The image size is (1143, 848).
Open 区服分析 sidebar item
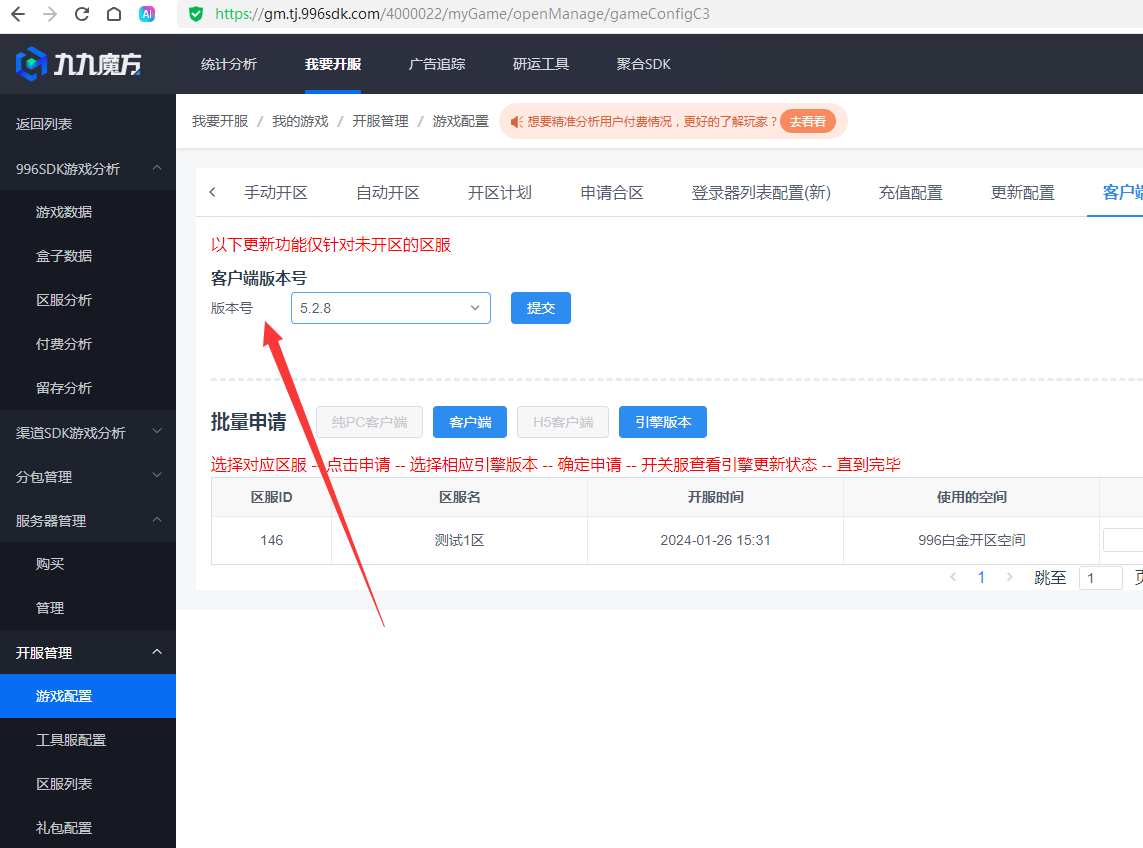(x=64, y=300)
